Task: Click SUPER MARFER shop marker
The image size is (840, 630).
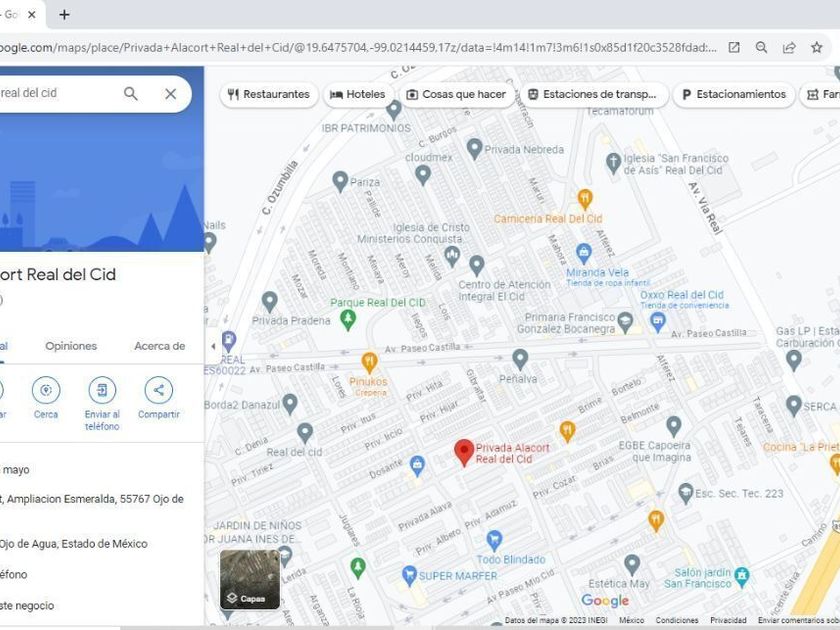Action: tap(409, 575)
